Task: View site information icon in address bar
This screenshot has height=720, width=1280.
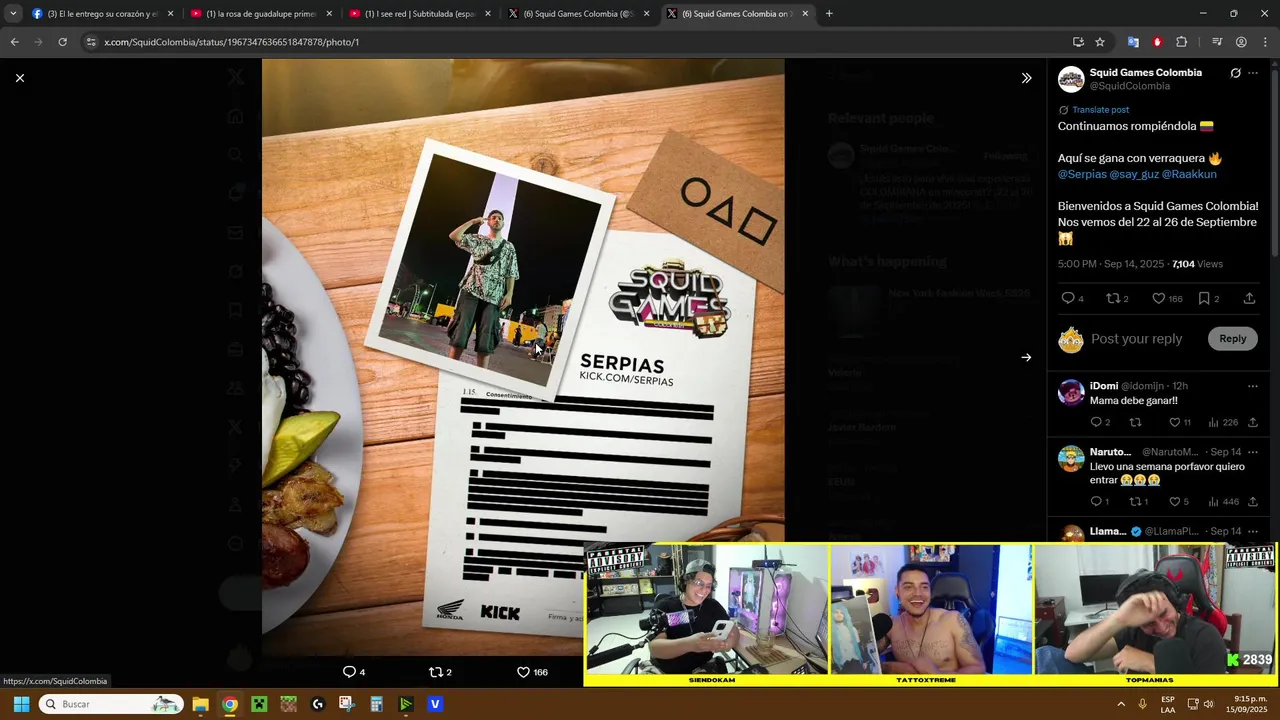Action: click(x=91, y=42)
